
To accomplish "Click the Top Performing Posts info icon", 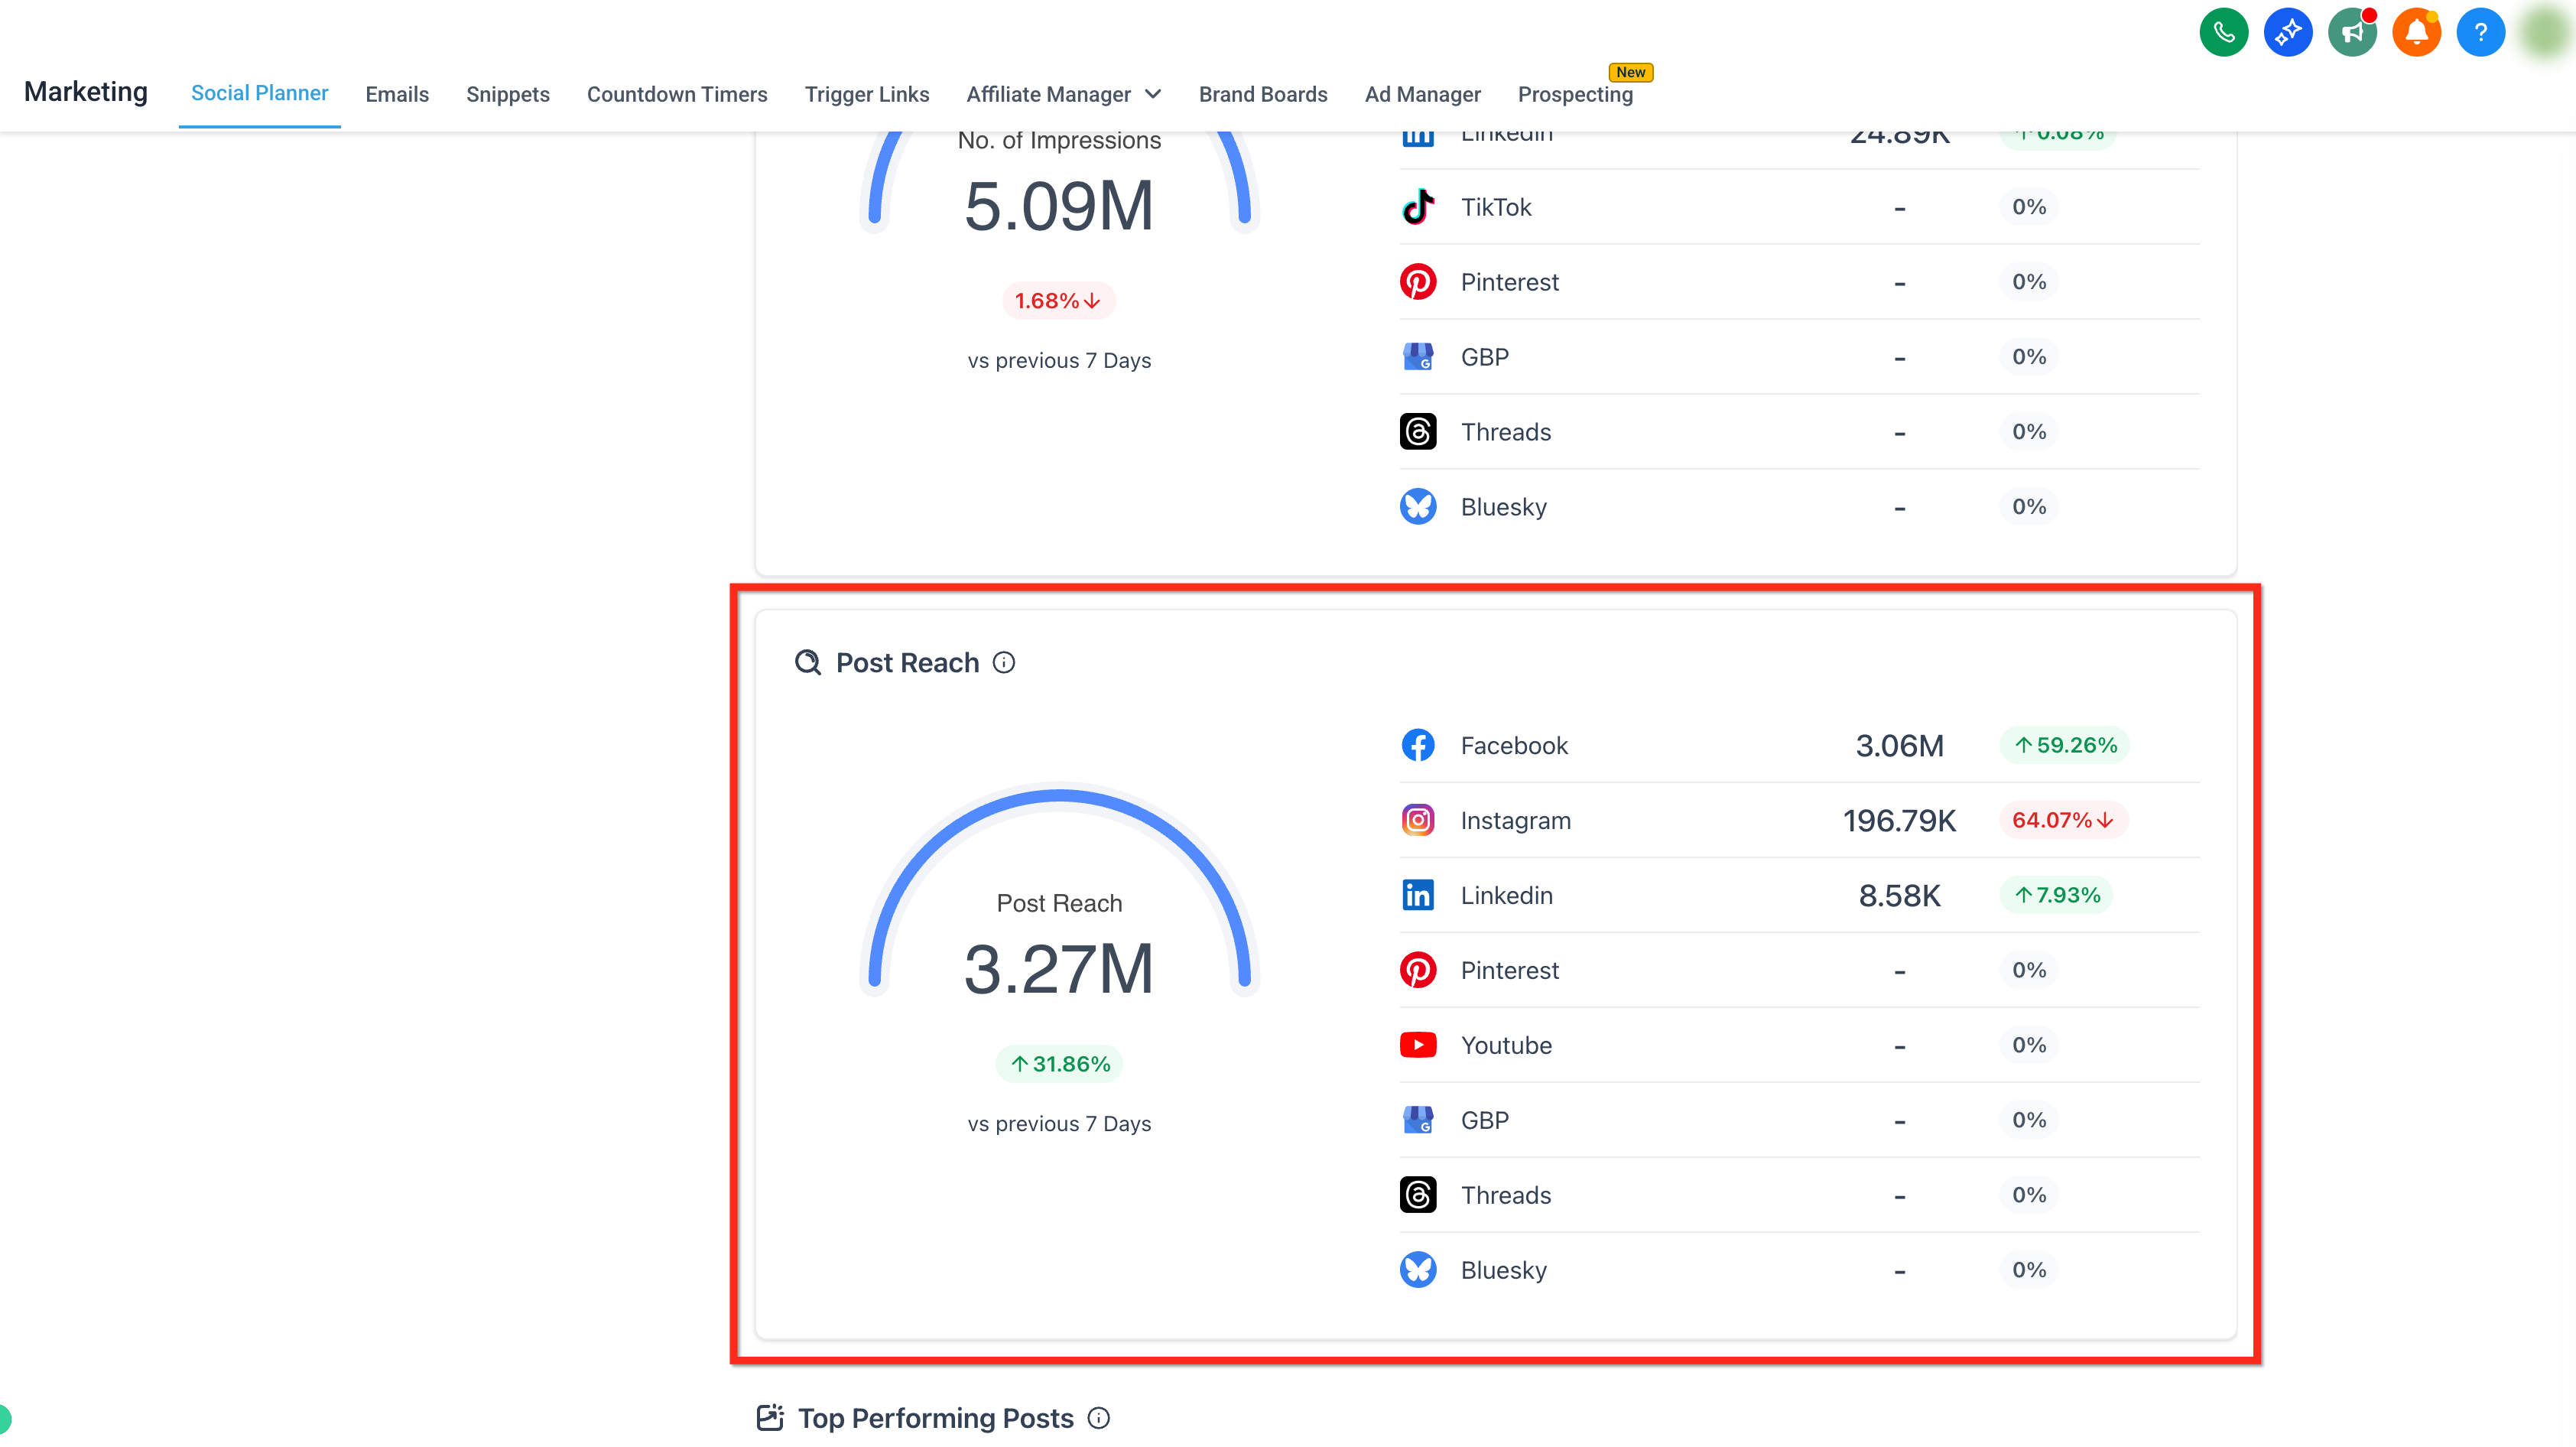I will coord(1098,1418).
